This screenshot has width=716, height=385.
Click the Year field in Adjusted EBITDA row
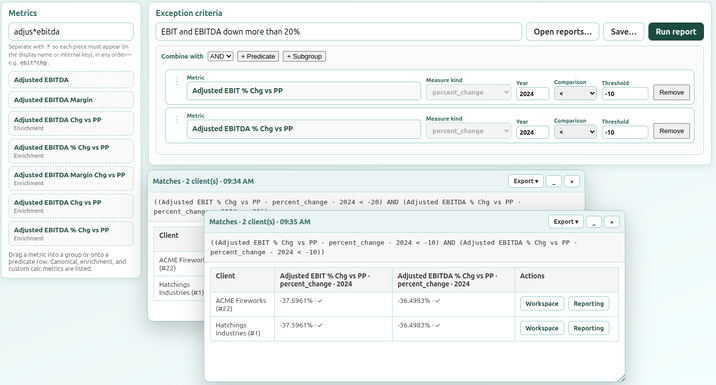[532, 132]
